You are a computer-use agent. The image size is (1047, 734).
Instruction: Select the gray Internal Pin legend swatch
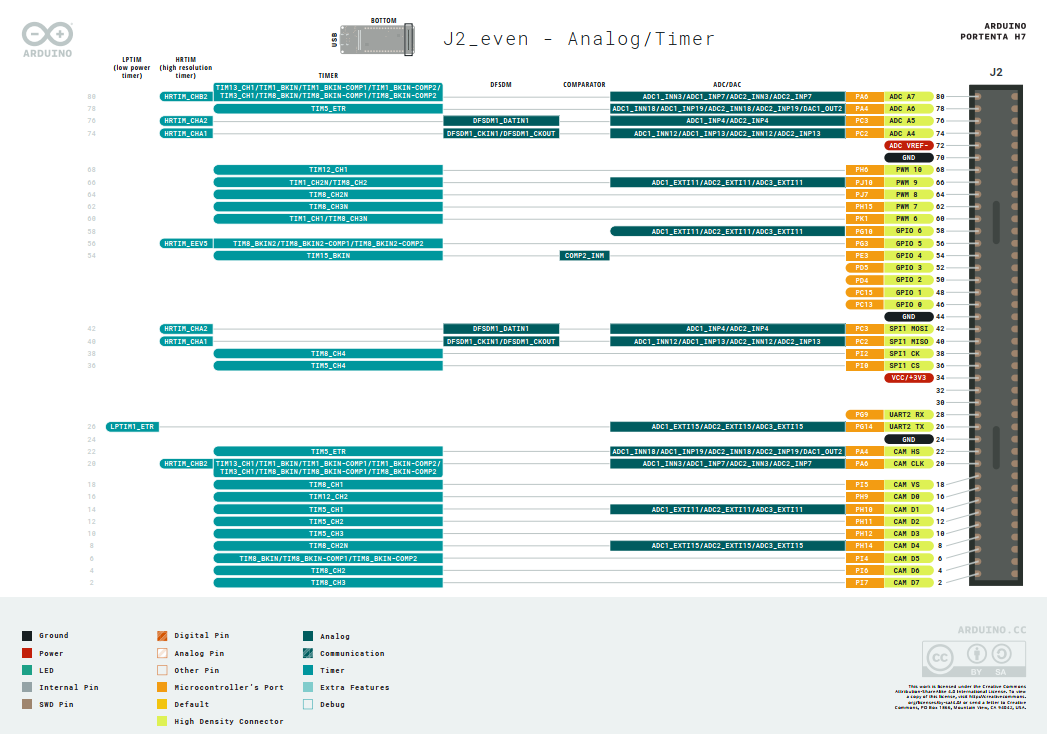coord(27,687)
